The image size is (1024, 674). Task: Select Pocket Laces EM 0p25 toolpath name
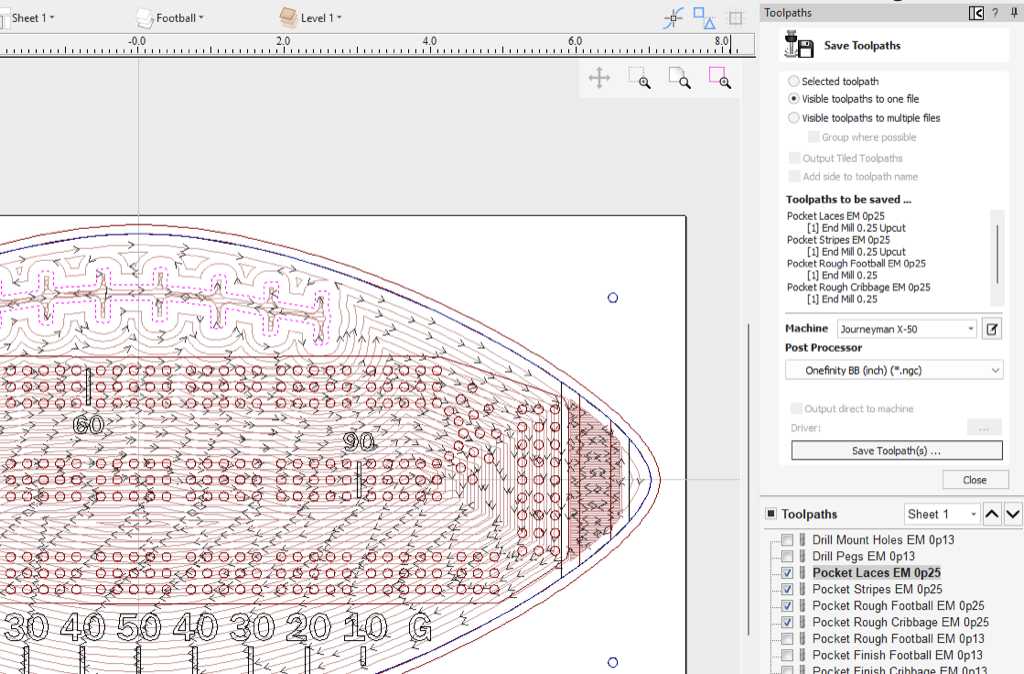(x=876, y=573)
